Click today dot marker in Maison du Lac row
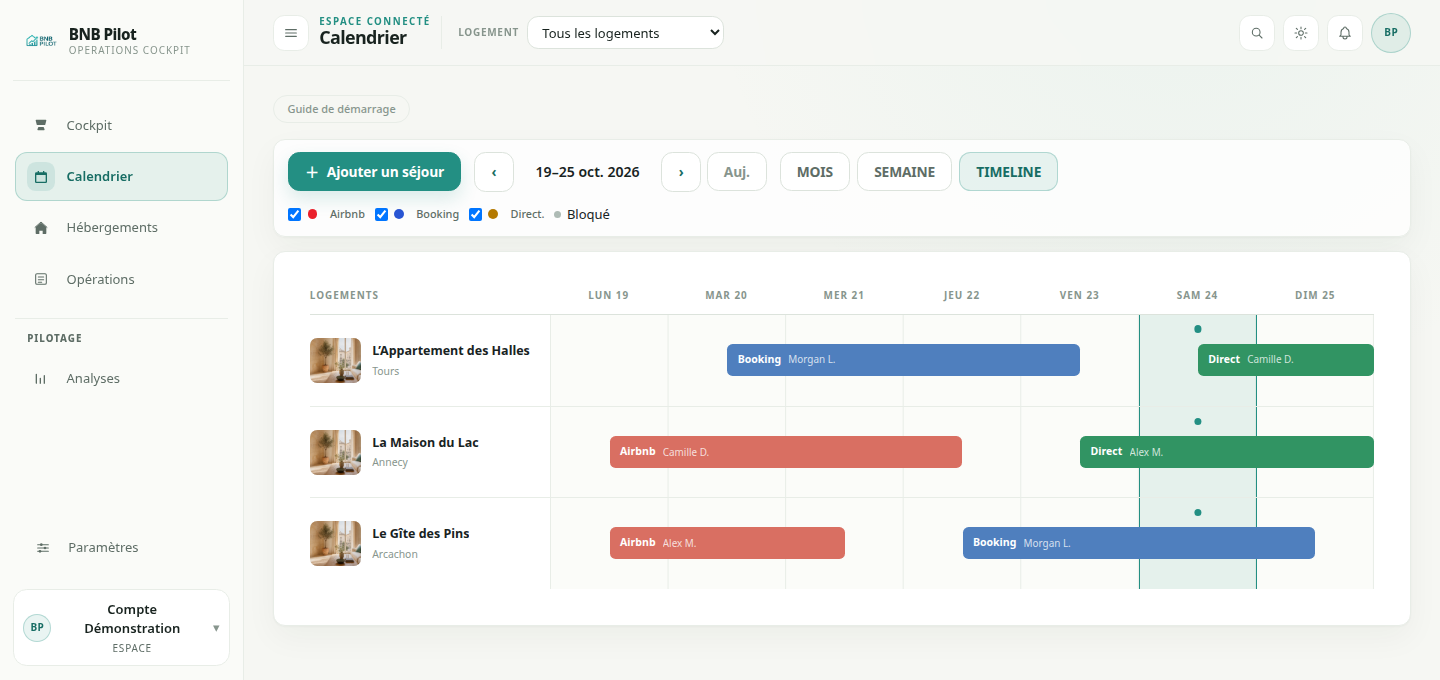The image size is (1440, 680). [x=1198, y=421]
